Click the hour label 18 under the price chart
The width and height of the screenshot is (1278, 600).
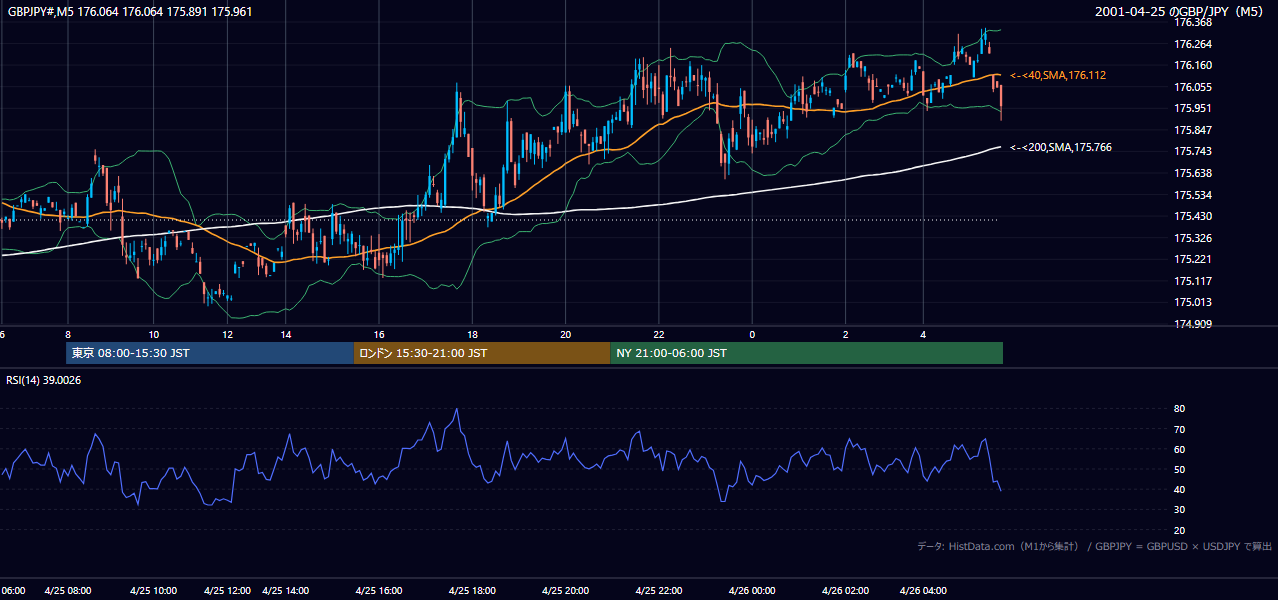pyautogui.click(x=473, y=335)
